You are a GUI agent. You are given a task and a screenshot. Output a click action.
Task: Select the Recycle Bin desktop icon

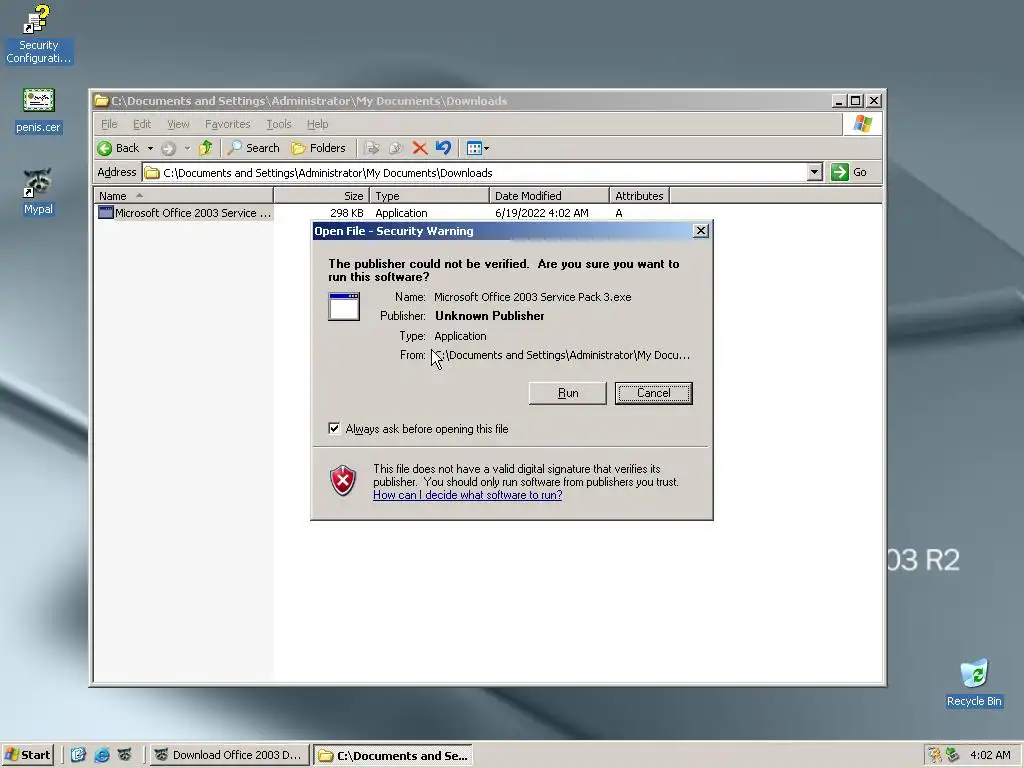point(974,683)
